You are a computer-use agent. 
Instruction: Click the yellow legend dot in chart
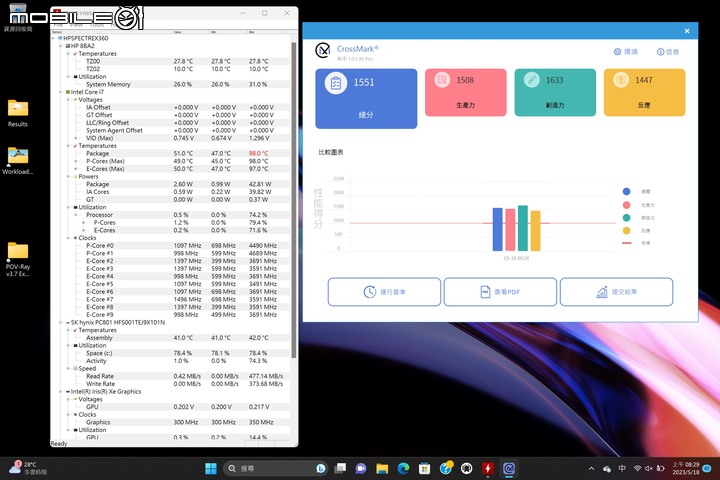tap(626, 231)
